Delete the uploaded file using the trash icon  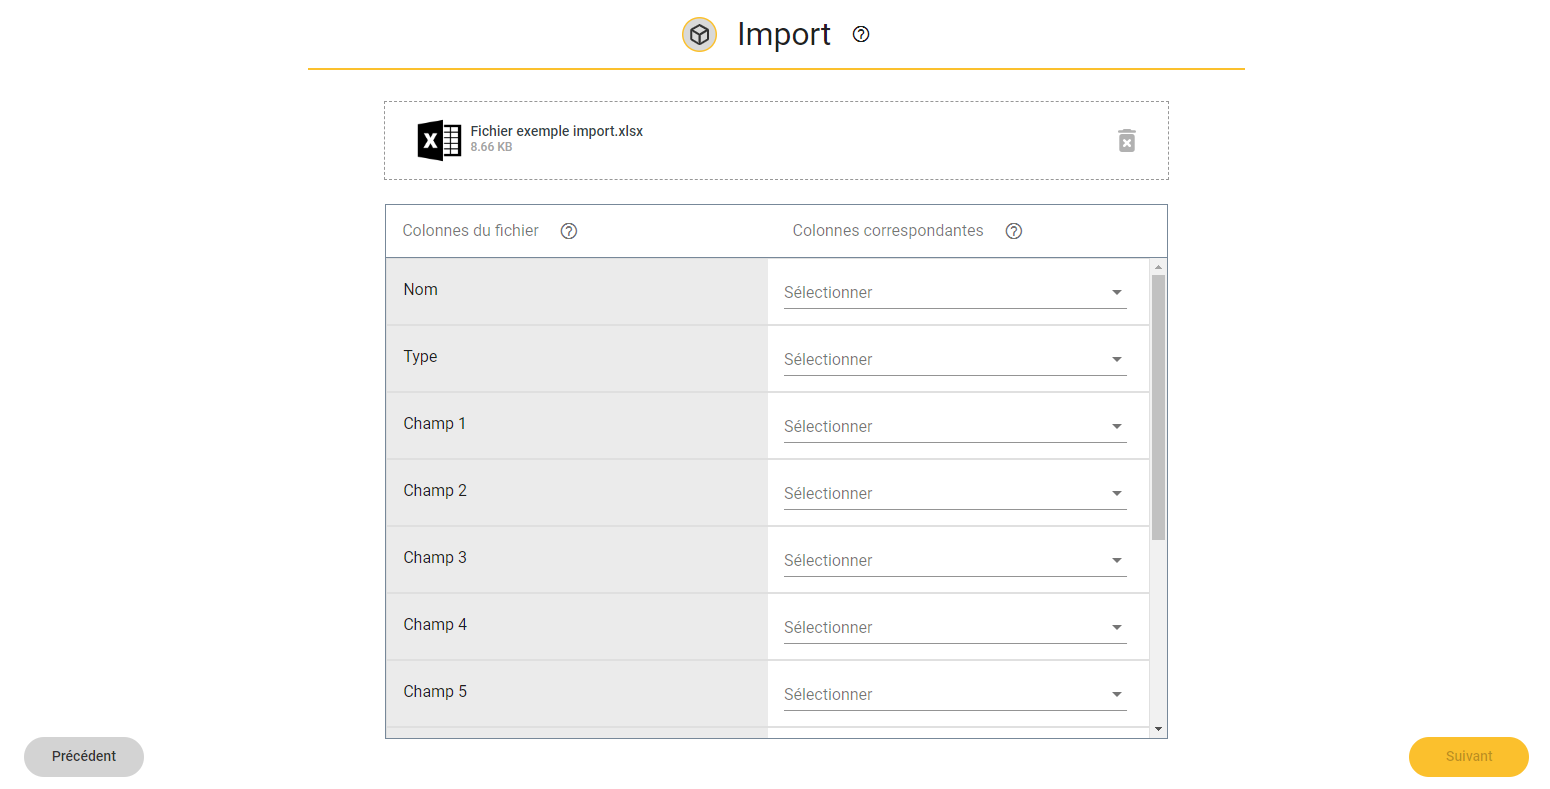point(1127,141)
